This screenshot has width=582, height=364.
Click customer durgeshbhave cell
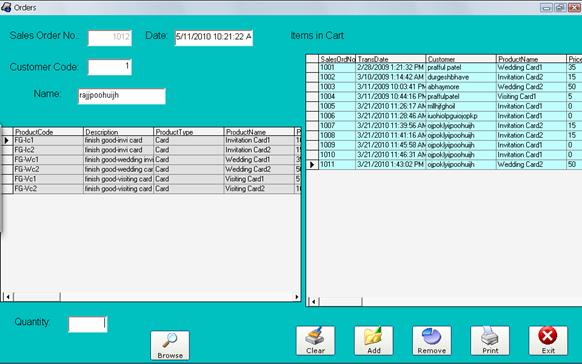coord(461,77)
